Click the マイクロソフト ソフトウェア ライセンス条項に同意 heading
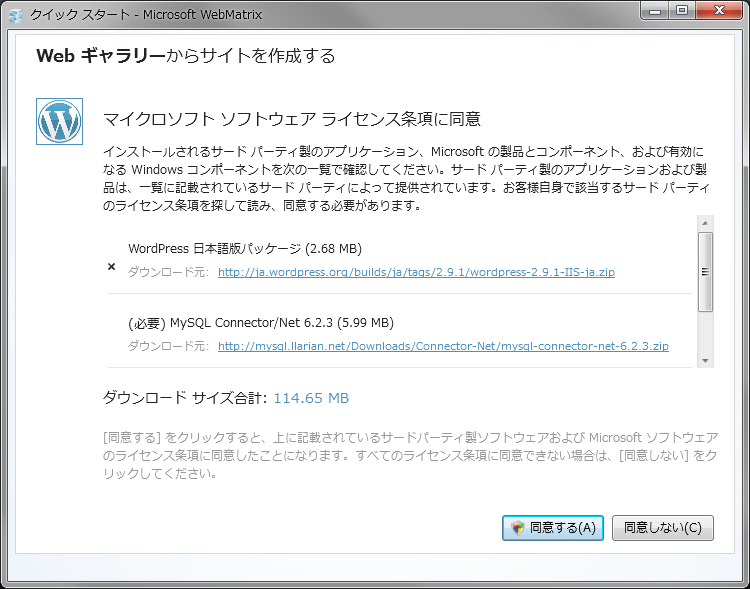Viewport: 750px width, 589px height. [292, 119]
